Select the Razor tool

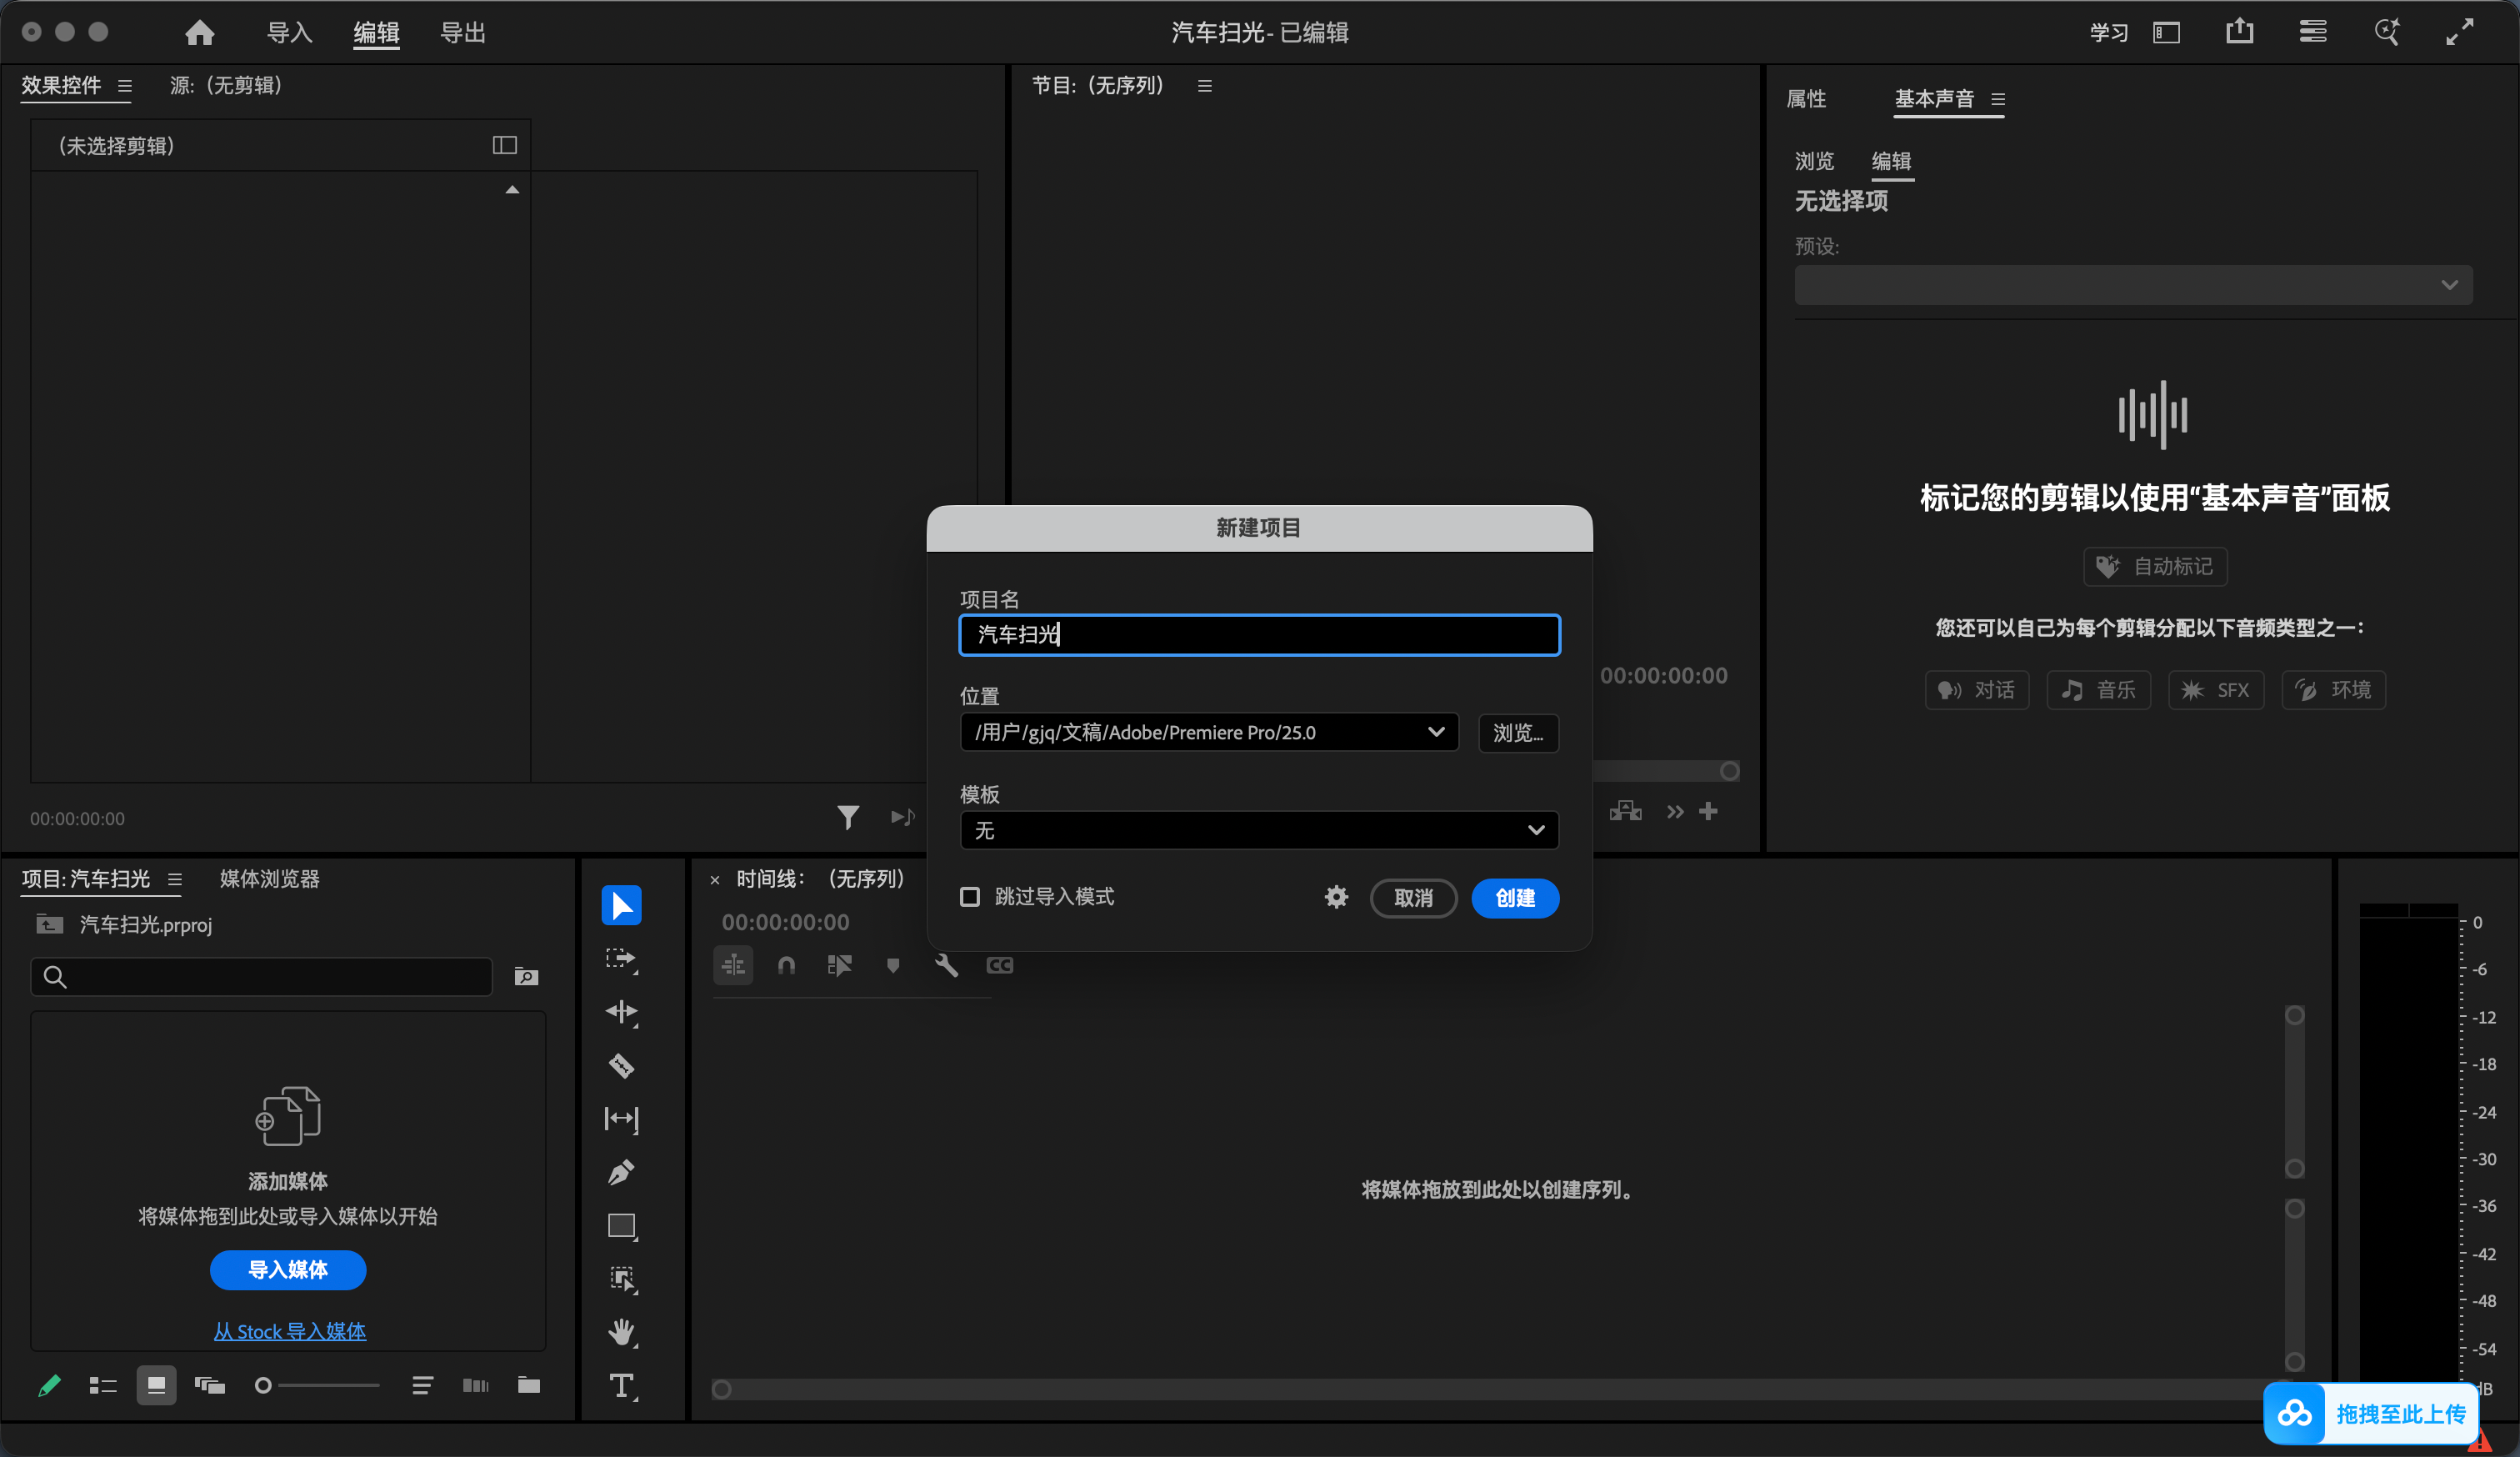pos(621,1066)
